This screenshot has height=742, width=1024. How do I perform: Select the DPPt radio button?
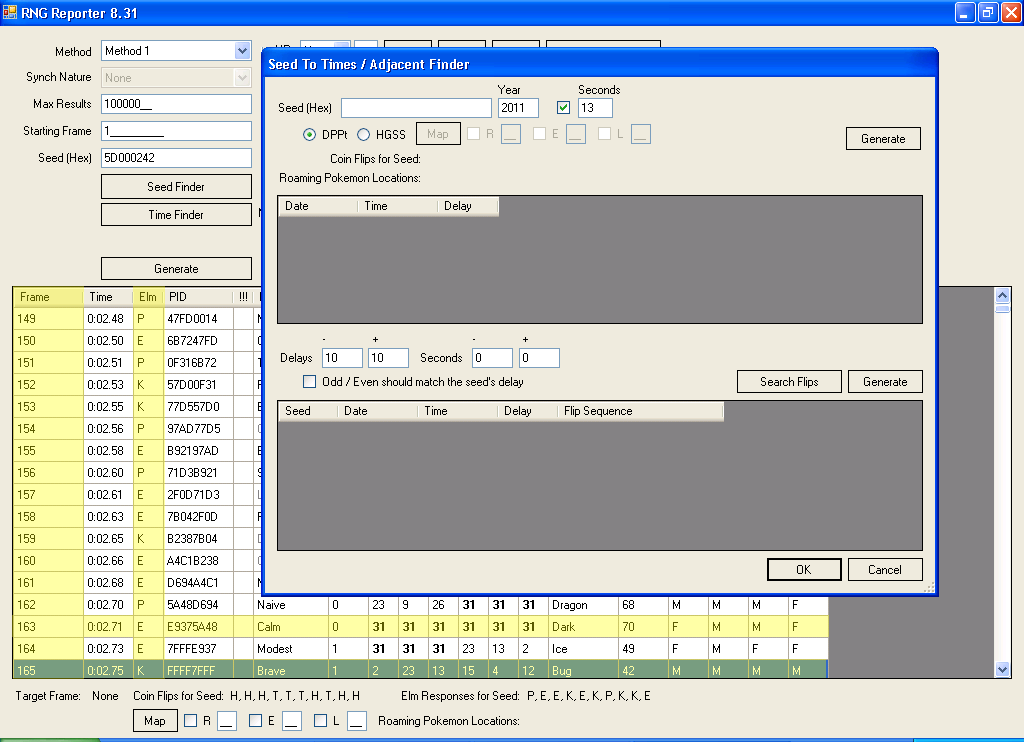[x=310, y=135]
